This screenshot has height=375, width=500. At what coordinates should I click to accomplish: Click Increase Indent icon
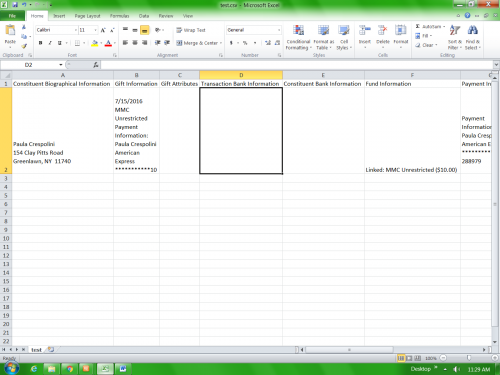pos(167,43)
